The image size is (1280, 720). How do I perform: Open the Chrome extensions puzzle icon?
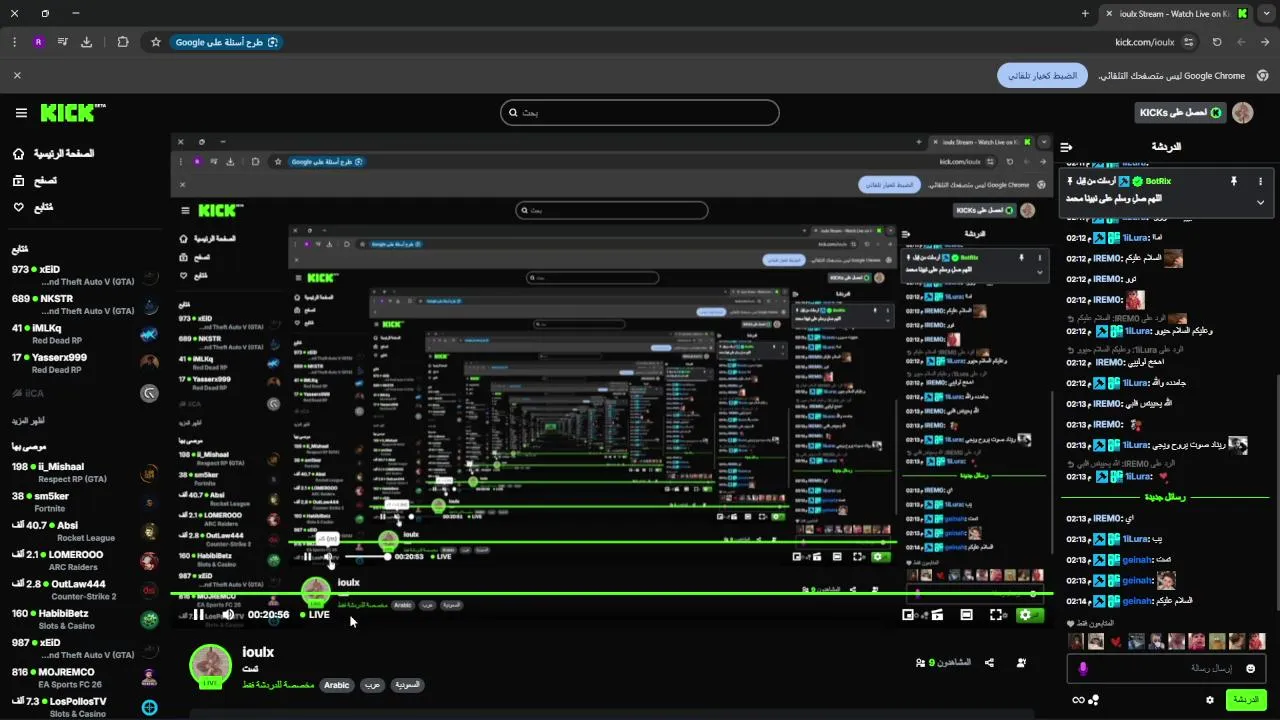[123, 42]
